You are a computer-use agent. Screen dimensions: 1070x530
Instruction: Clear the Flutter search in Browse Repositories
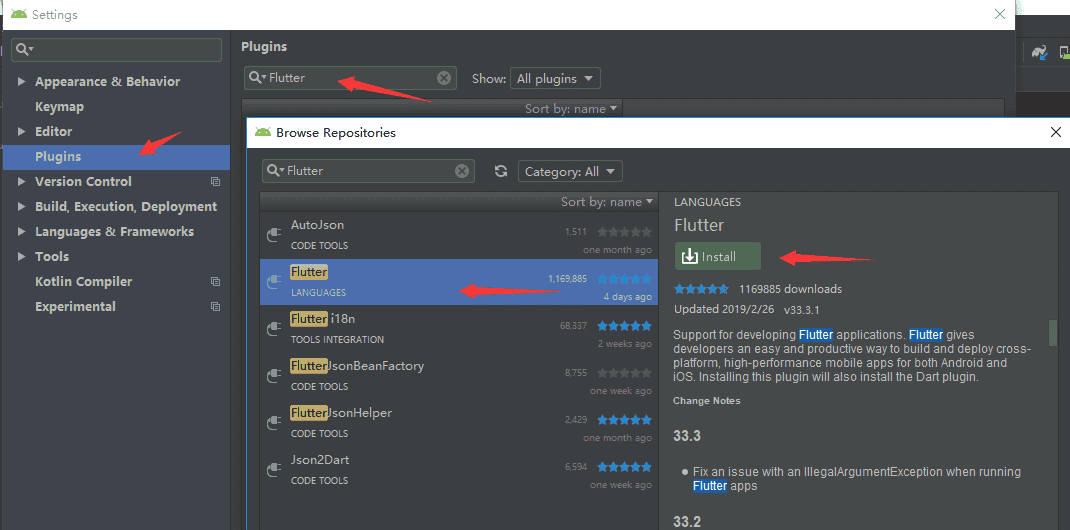[x=462, y=171]
